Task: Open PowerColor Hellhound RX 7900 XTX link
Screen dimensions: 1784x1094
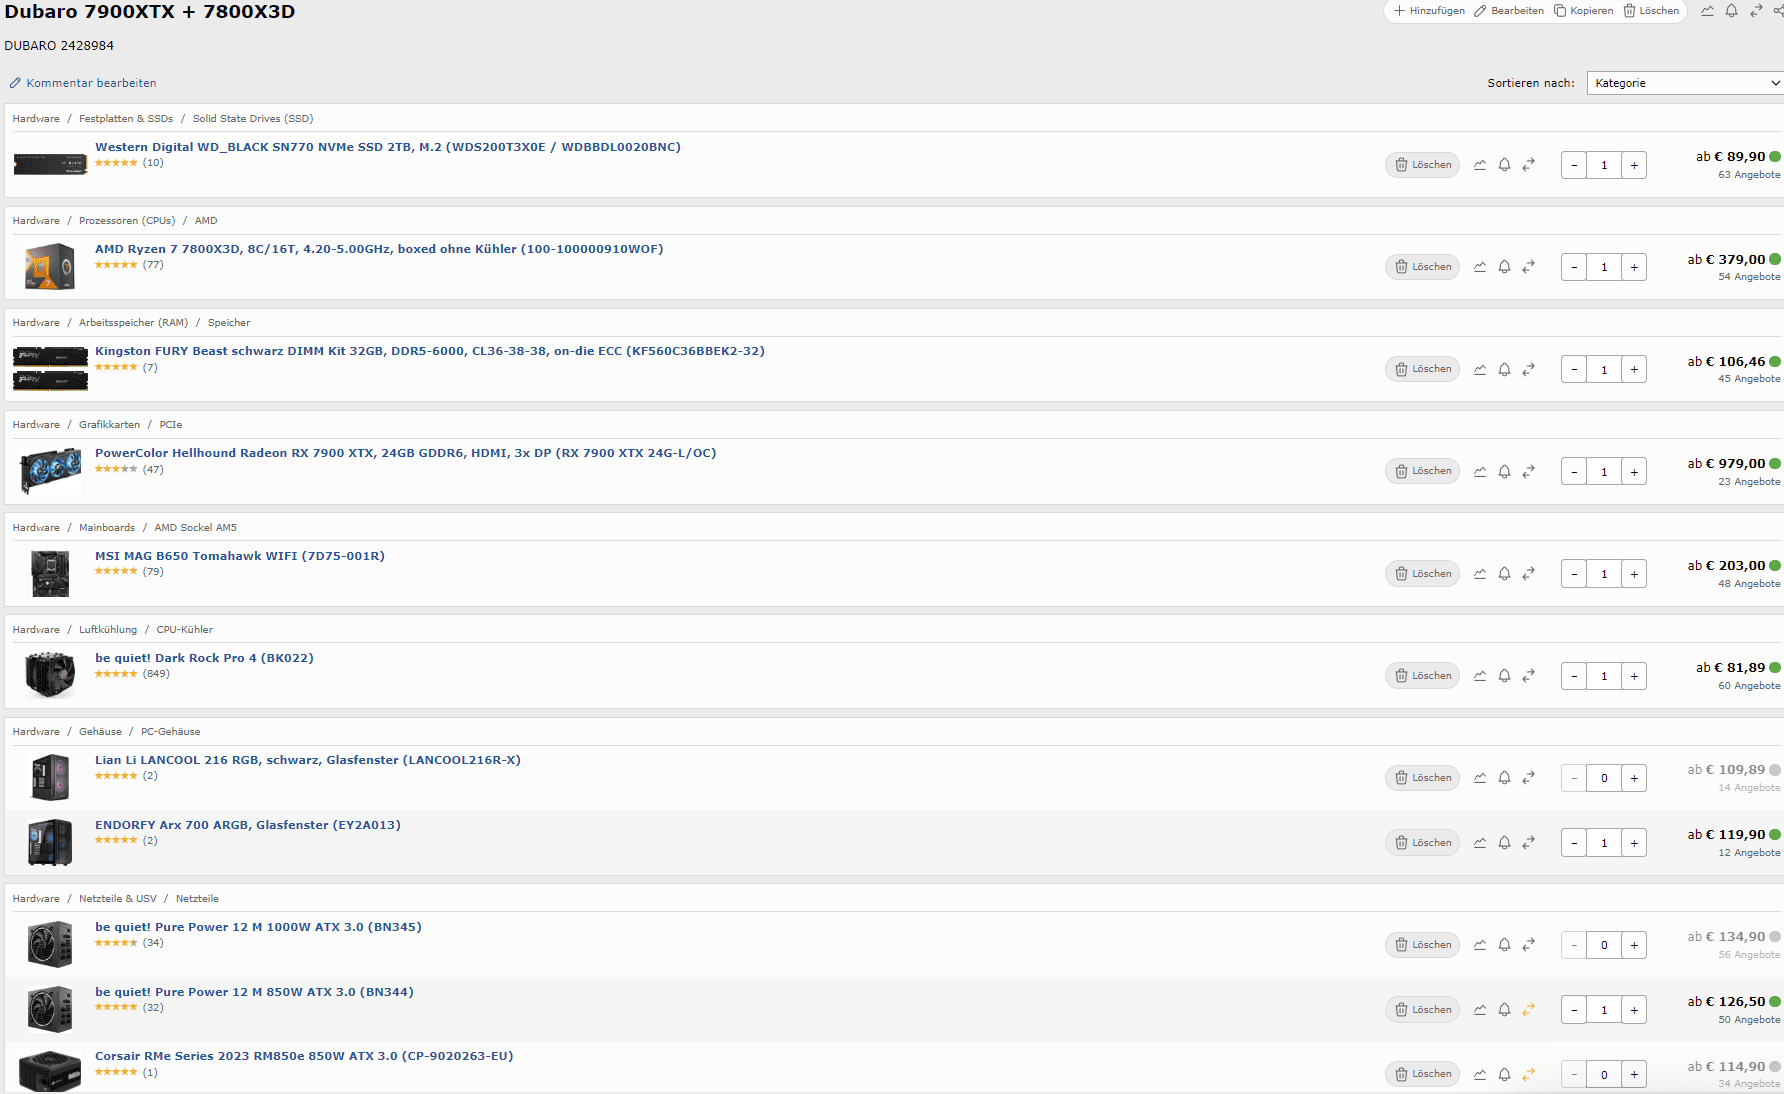Action: (406, 453)
